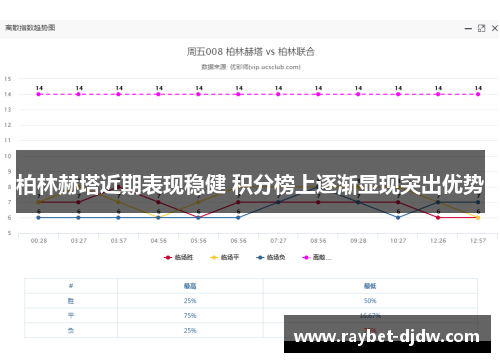
Task: Click the 09:28 x-axis label
Action: tap(358, 241)
